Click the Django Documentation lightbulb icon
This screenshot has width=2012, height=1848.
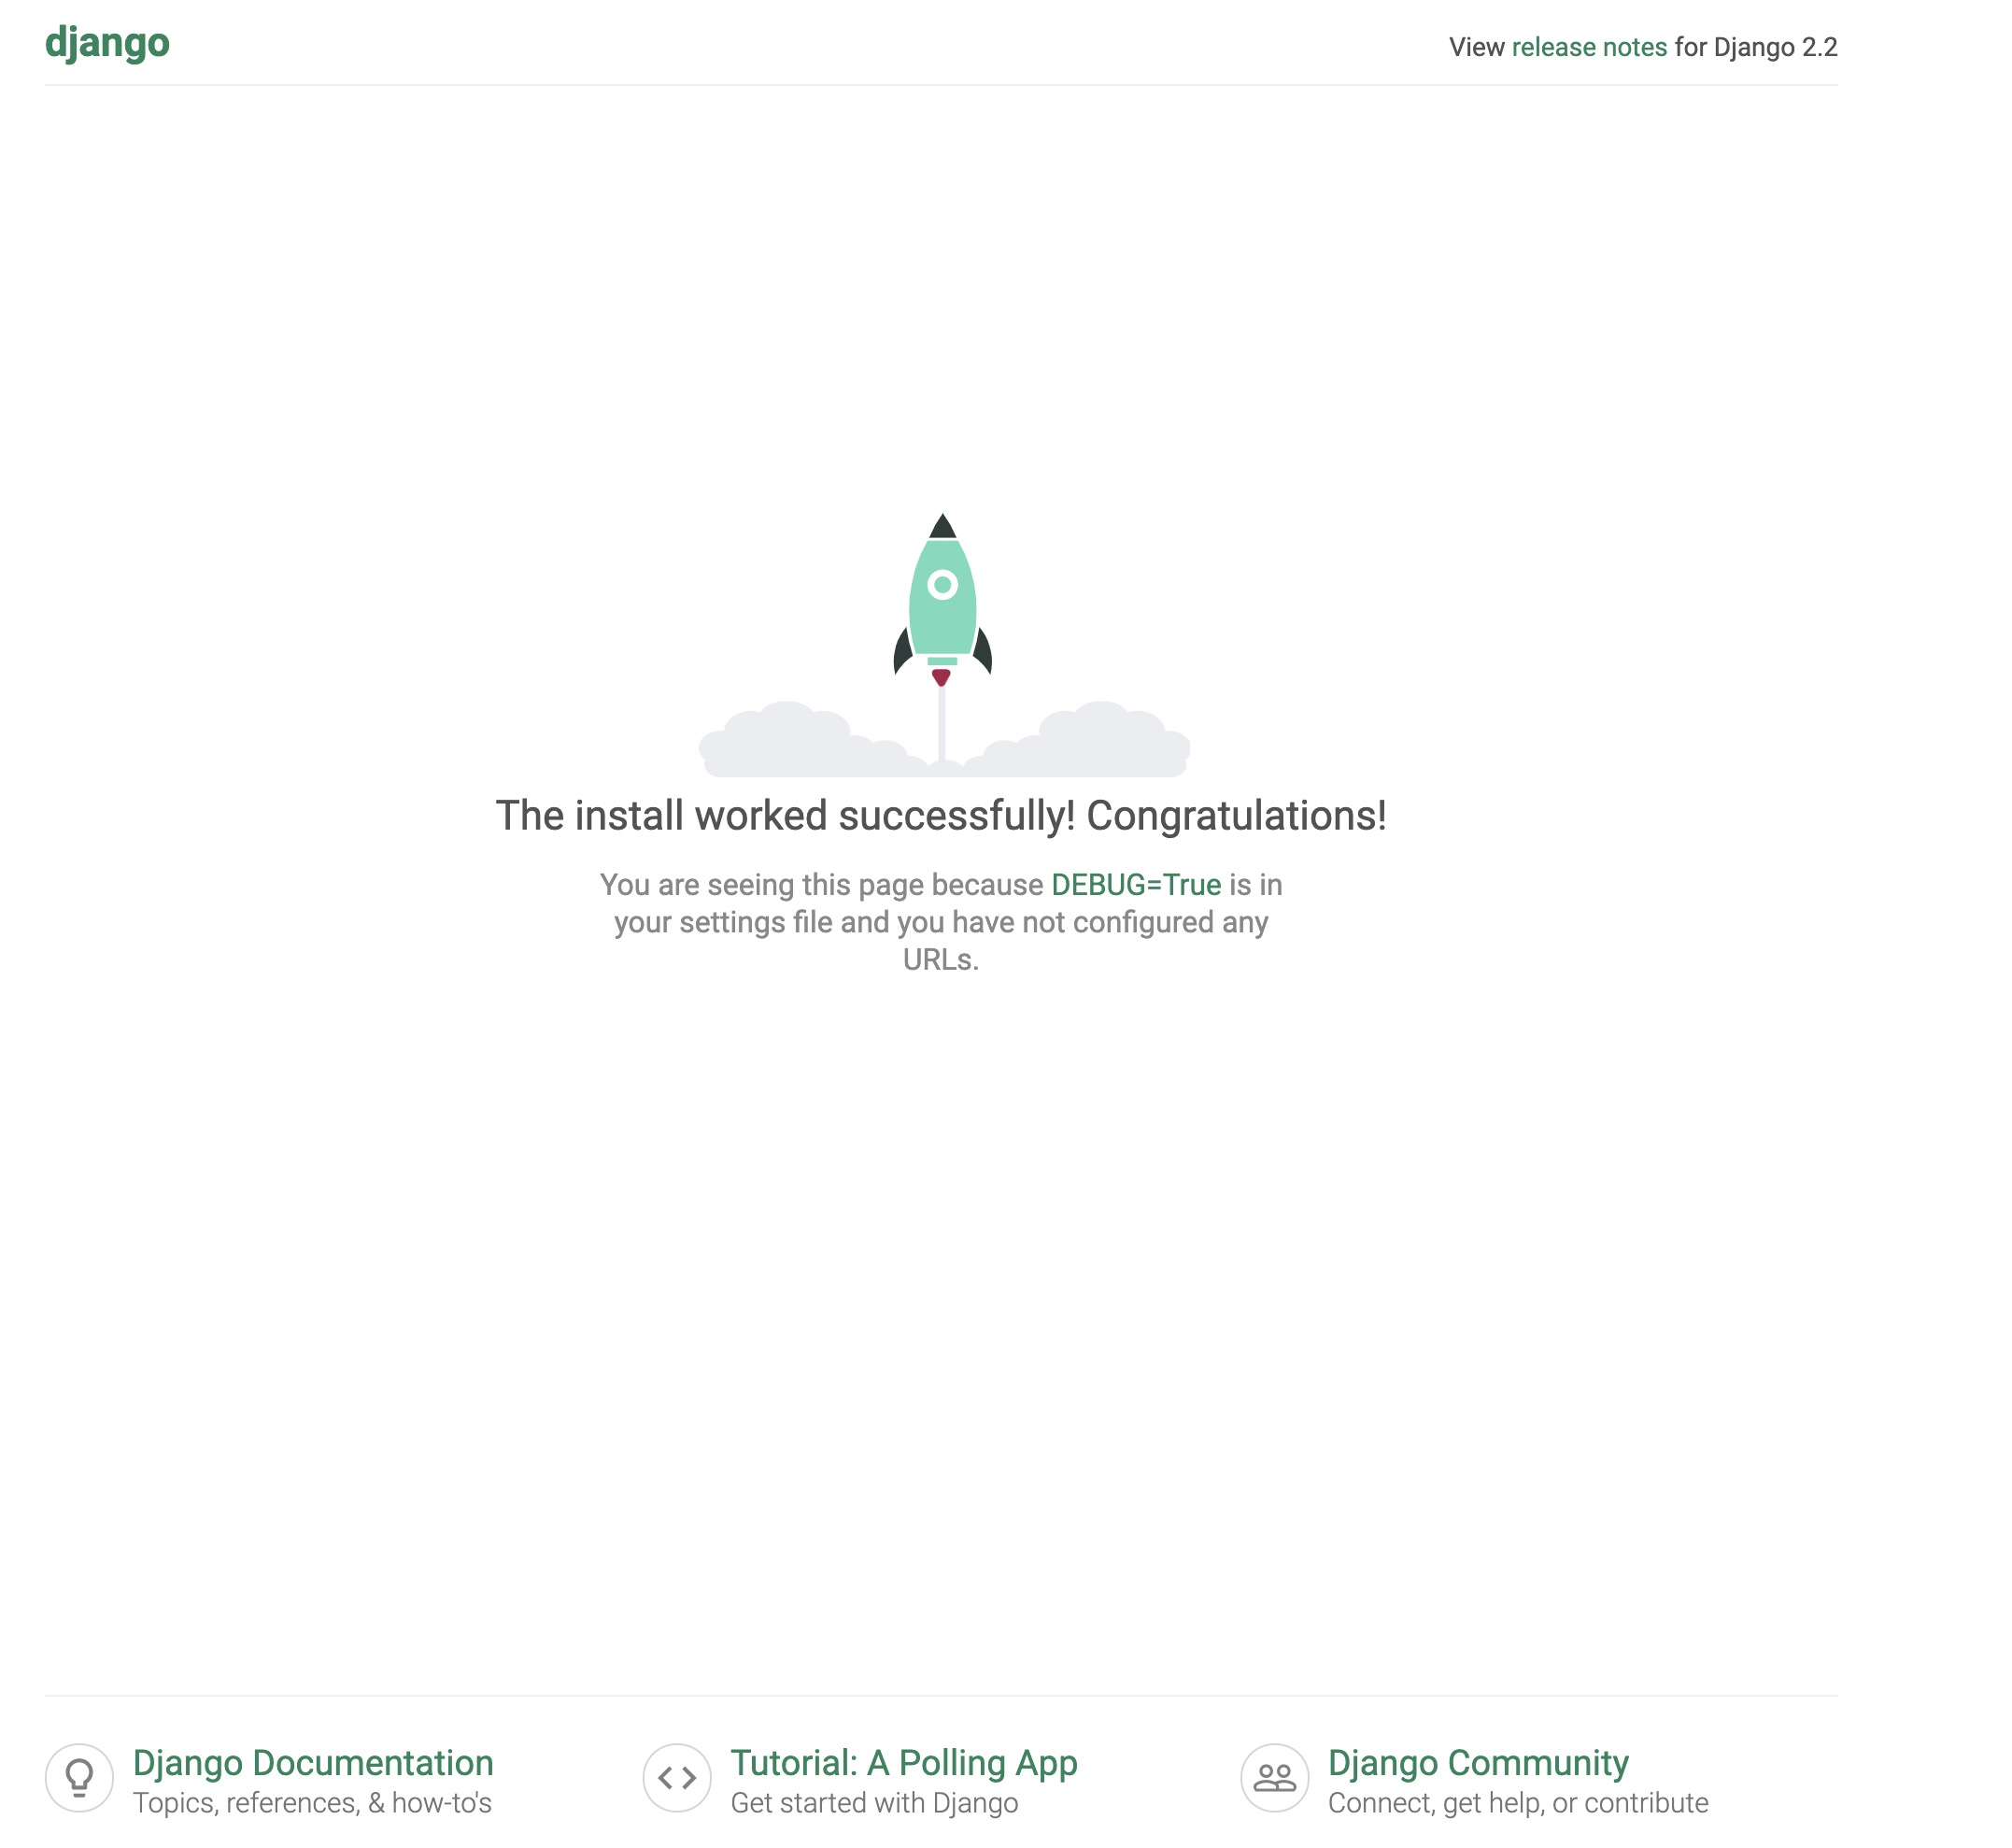pos(78,1776)
